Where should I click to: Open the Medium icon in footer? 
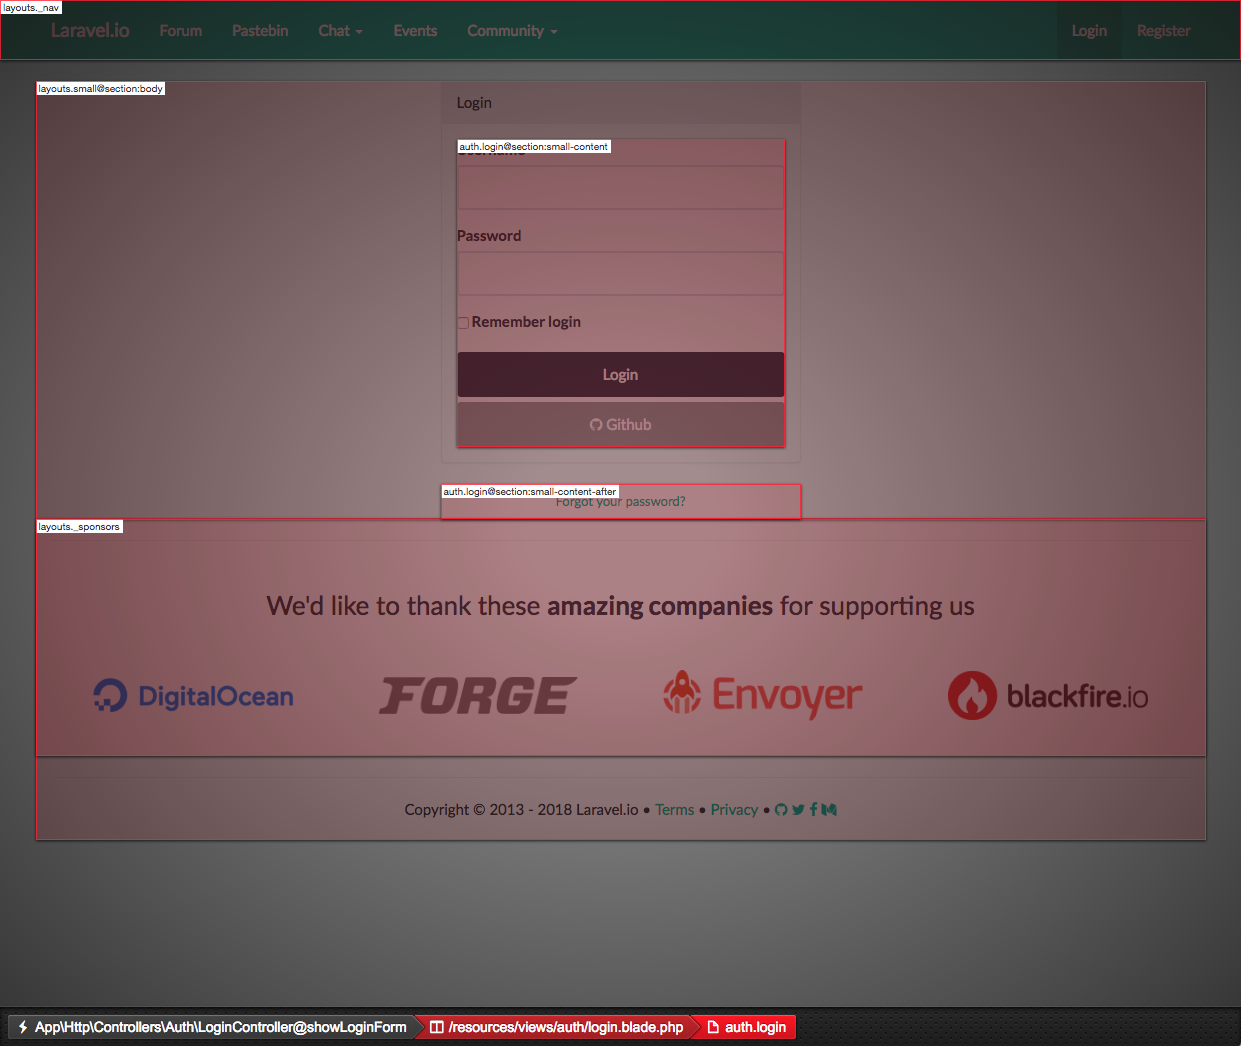pos(829,810)
